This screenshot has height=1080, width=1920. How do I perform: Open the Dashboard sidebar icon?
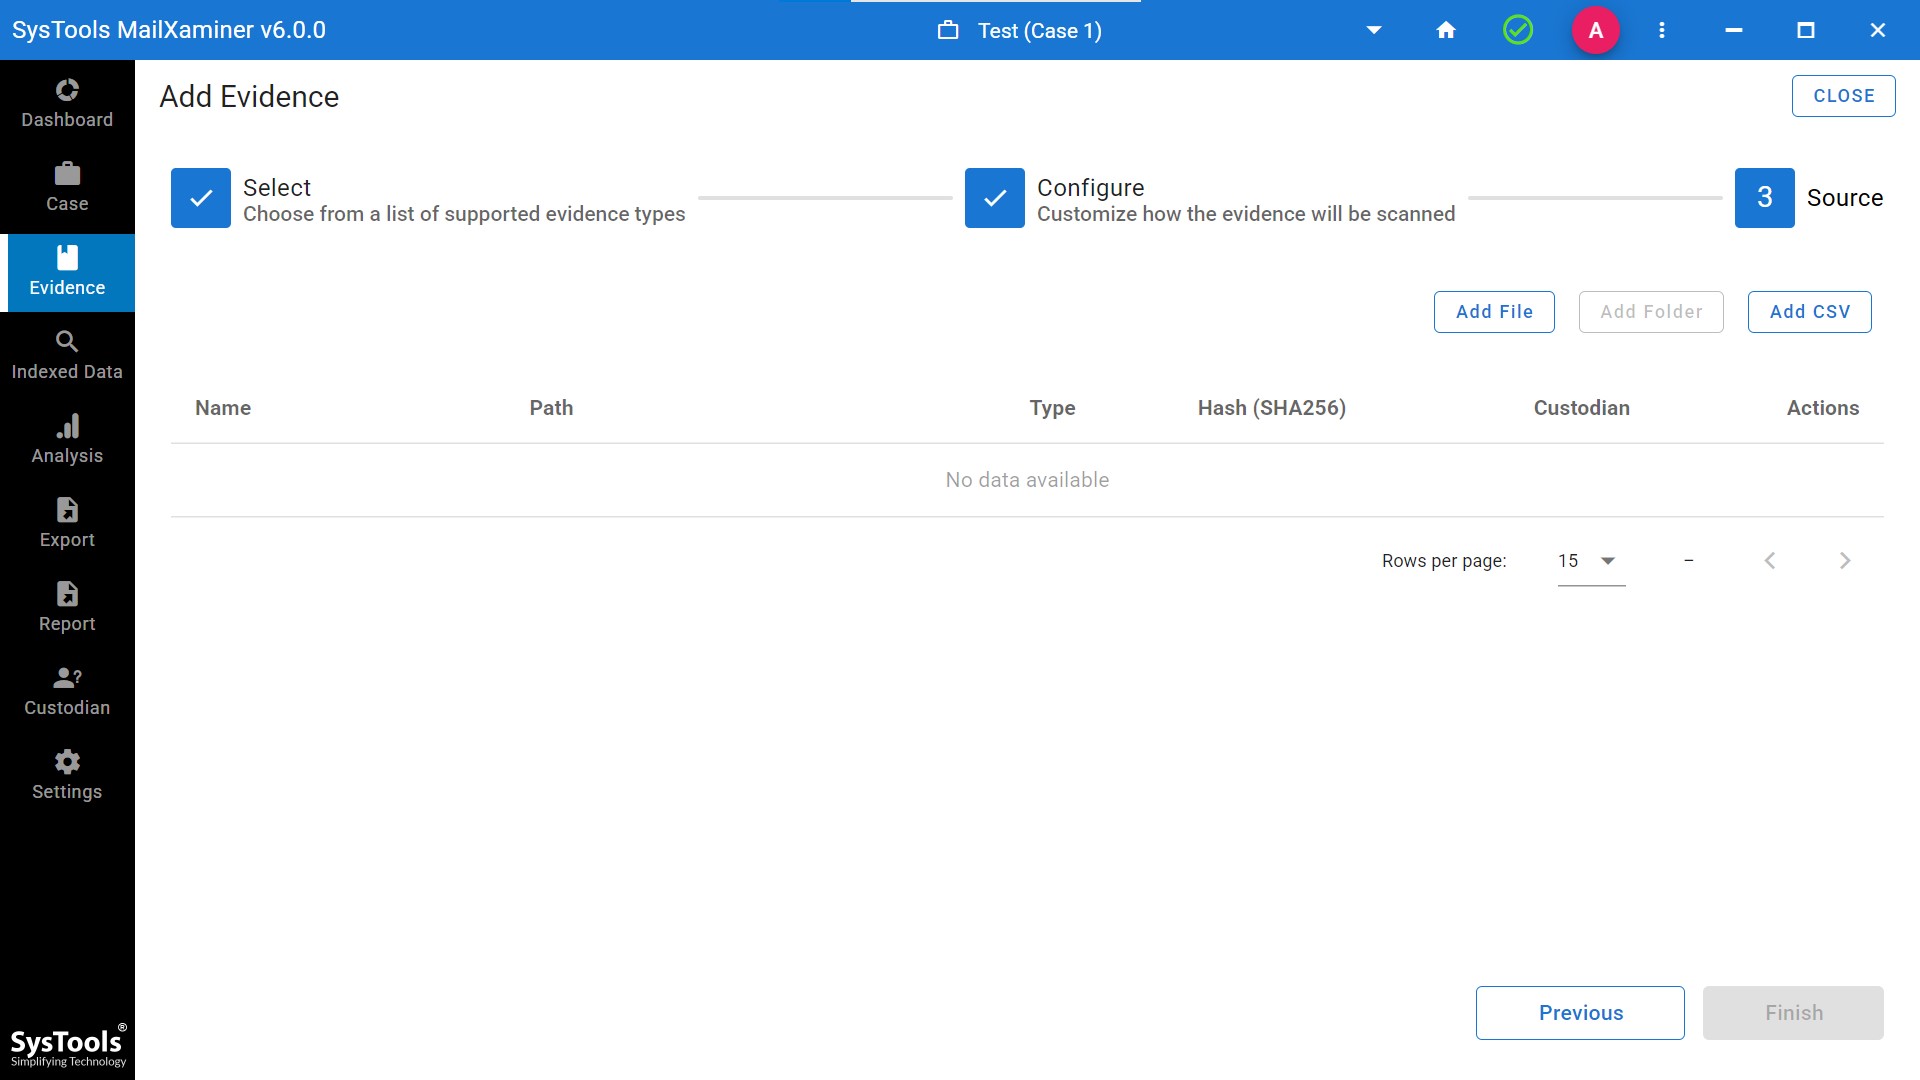[67, 91]
